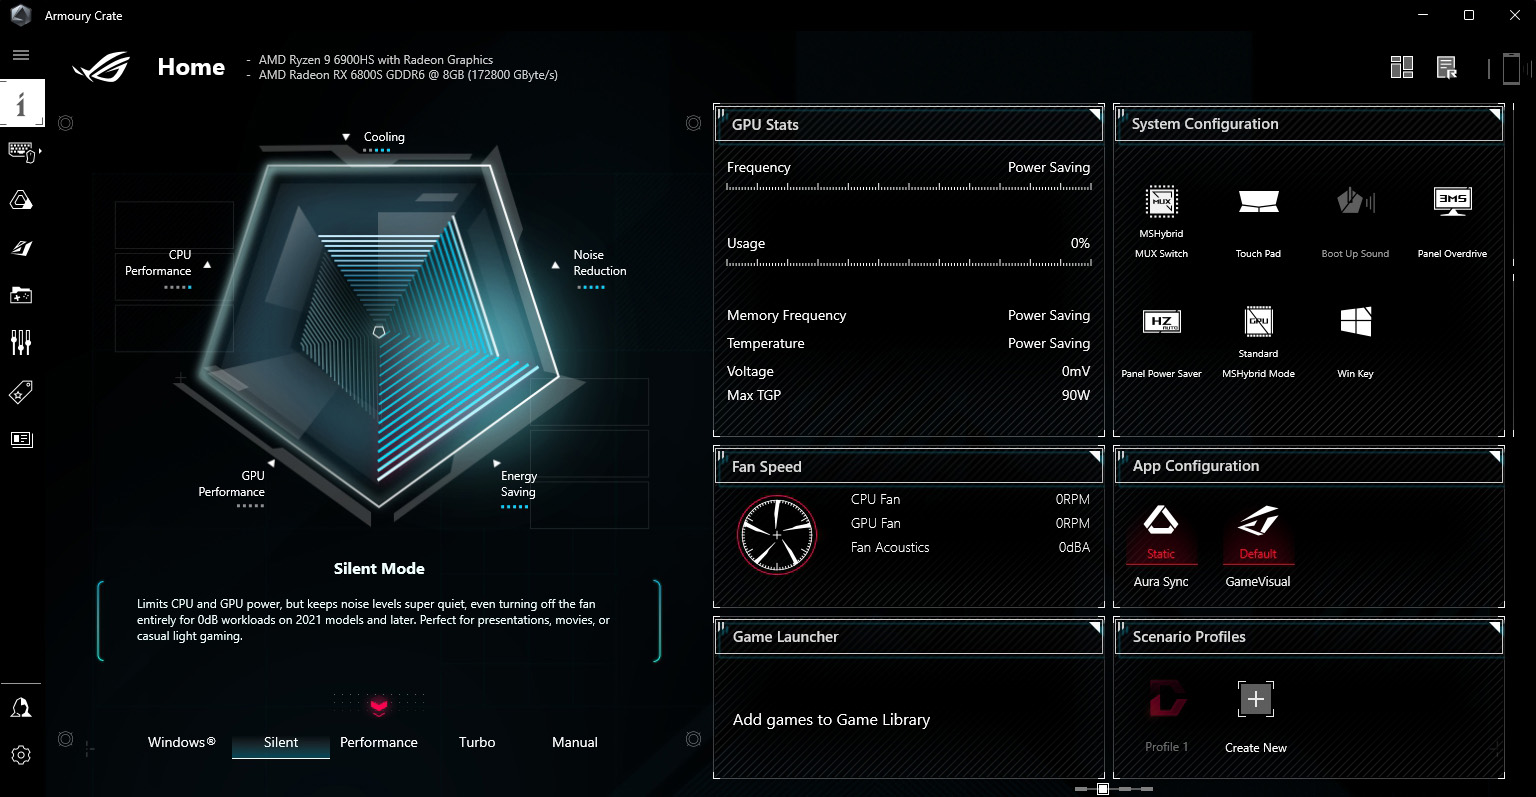Click the Energy Saving label
This screenshot has height=797, width=1536.
(x=518, y=484)
